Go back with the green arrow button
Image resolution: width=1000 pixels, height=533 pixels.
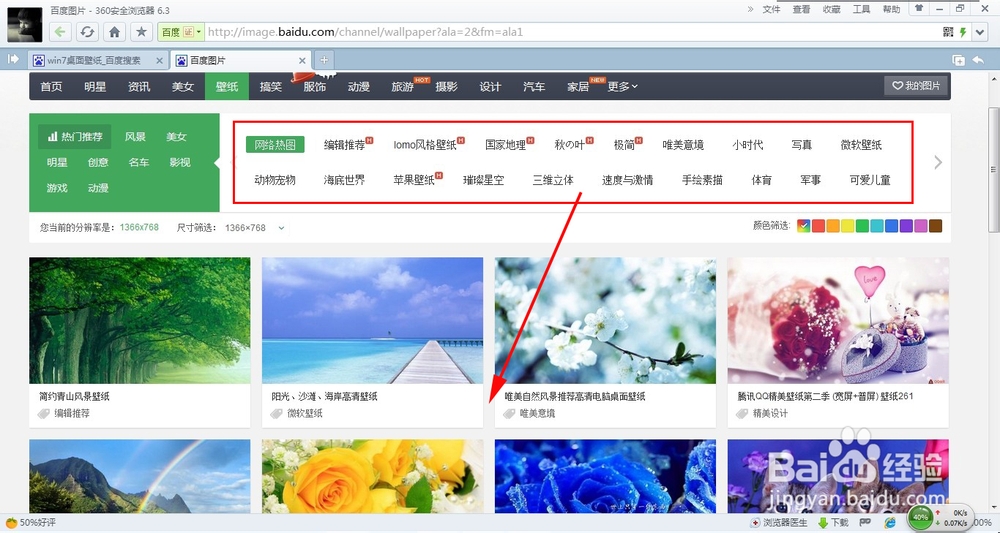(x=60, y=32)
